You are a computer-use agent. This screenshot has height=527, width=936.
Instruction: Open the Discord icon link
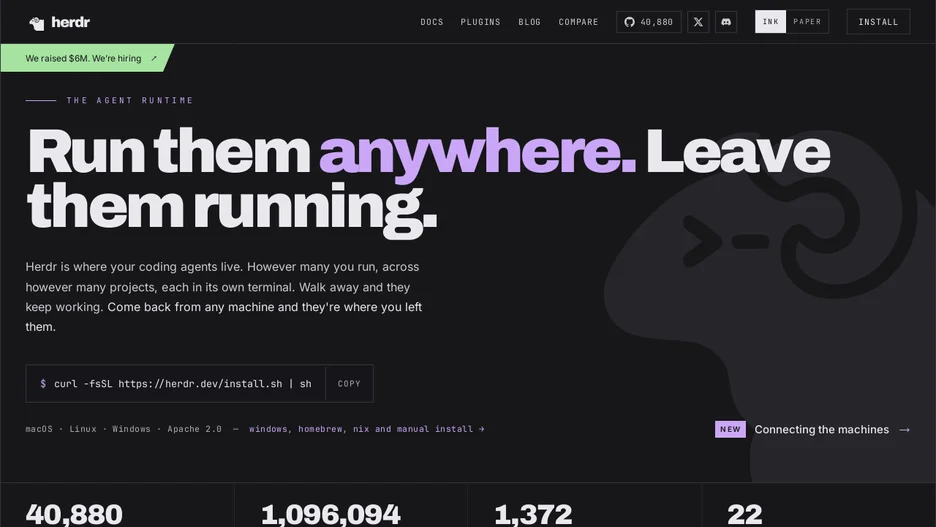pyautogui.click(x=726, y=22)
